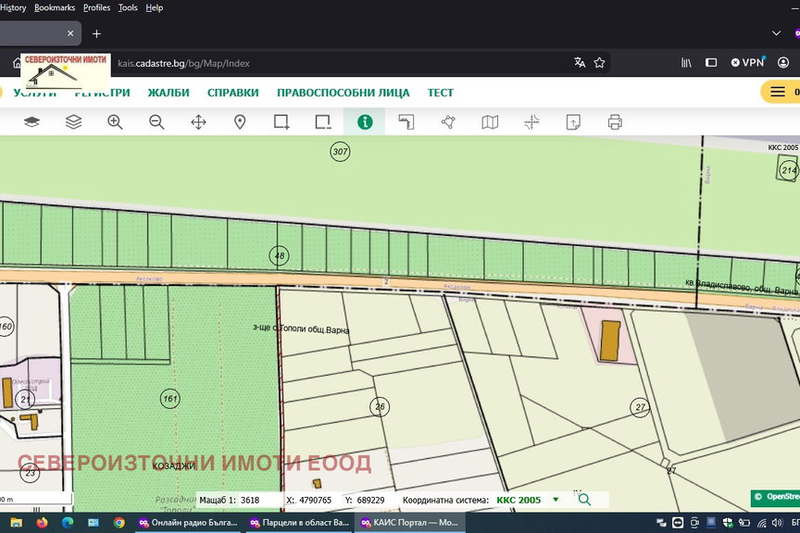Open Google Chrome from taskbar
800x533 pixels.
click(119, 522)
